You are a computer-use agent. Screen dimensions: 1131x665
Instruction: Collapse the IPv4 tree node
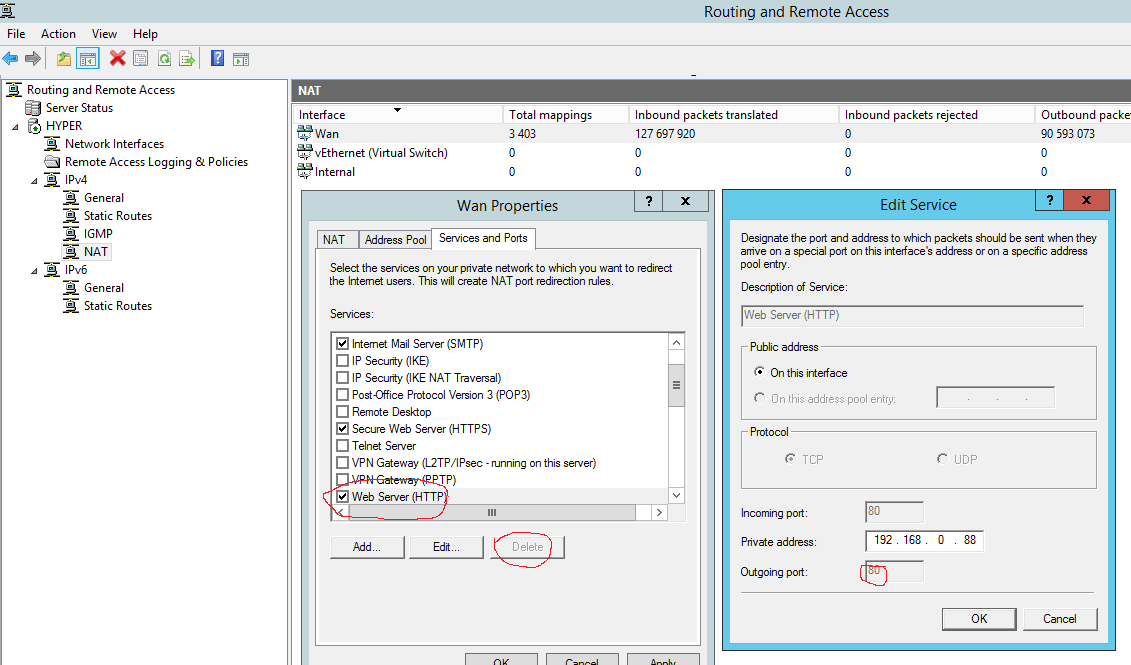(x=35, y=180)
